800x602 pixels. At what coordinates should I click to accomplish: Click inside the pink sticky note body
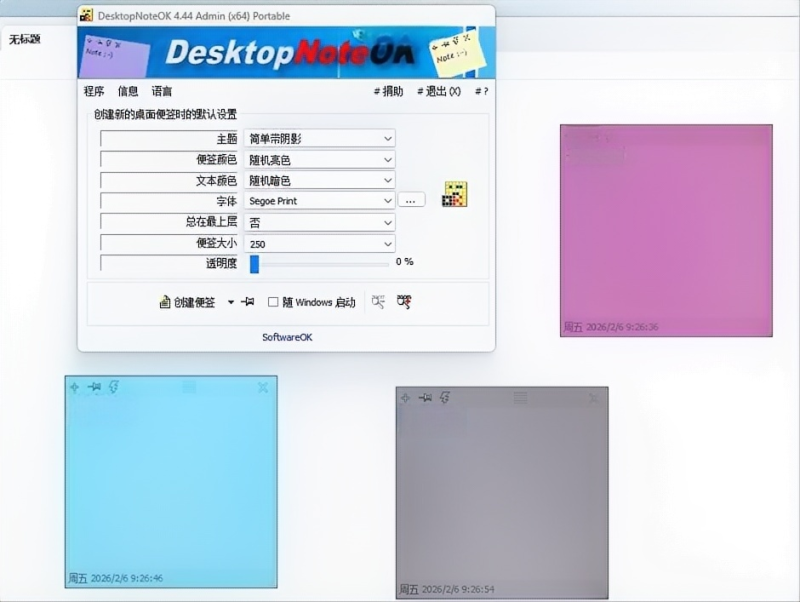(x=666, y=230)
